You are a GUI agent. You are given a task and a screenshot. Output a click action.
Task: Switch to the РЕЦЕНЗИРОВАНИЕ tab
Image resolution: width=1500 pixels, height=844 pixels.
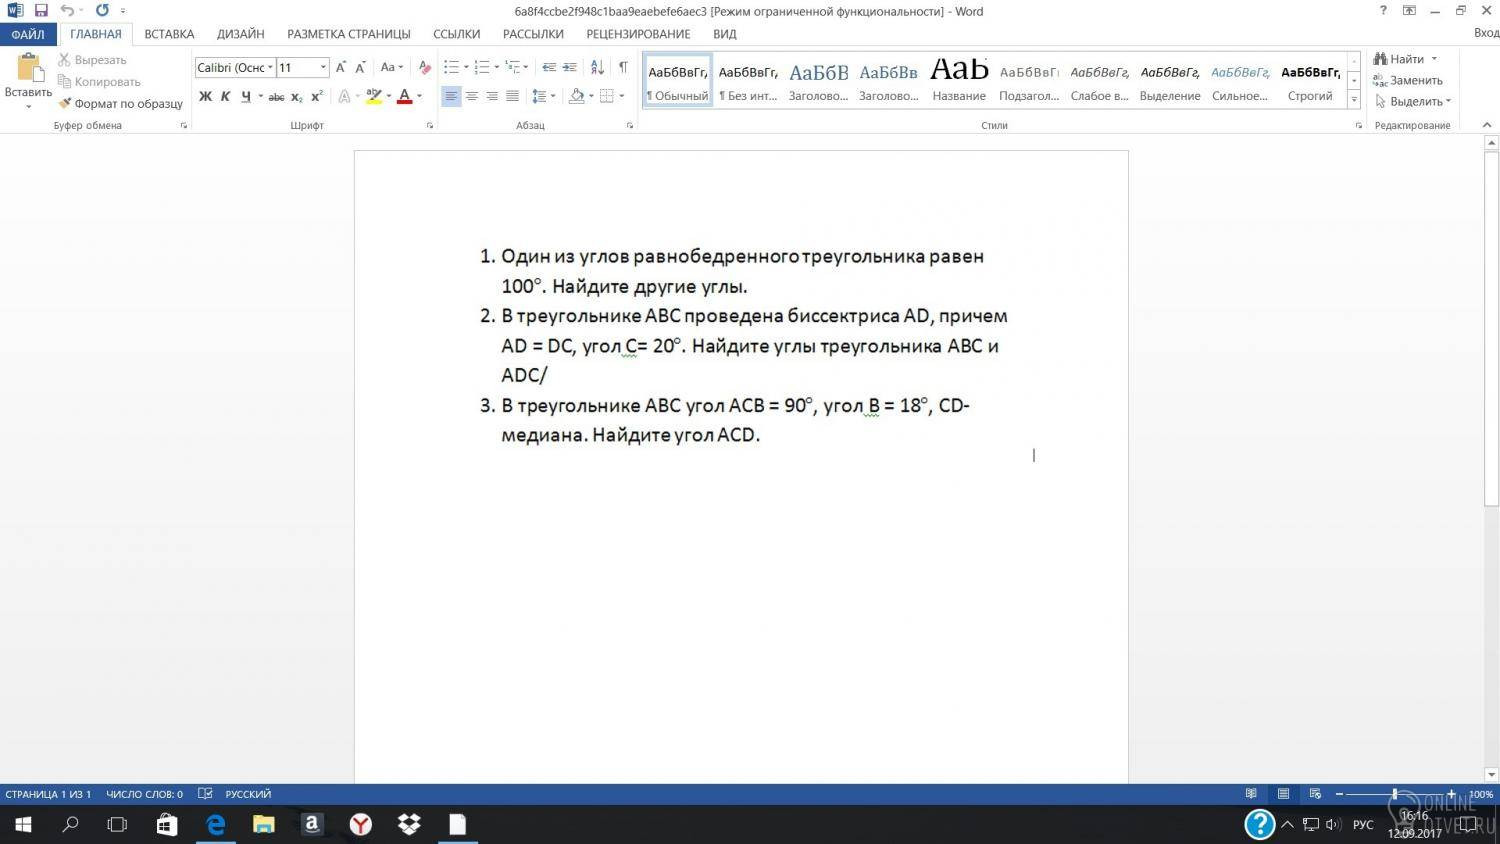tap(638, 34)
